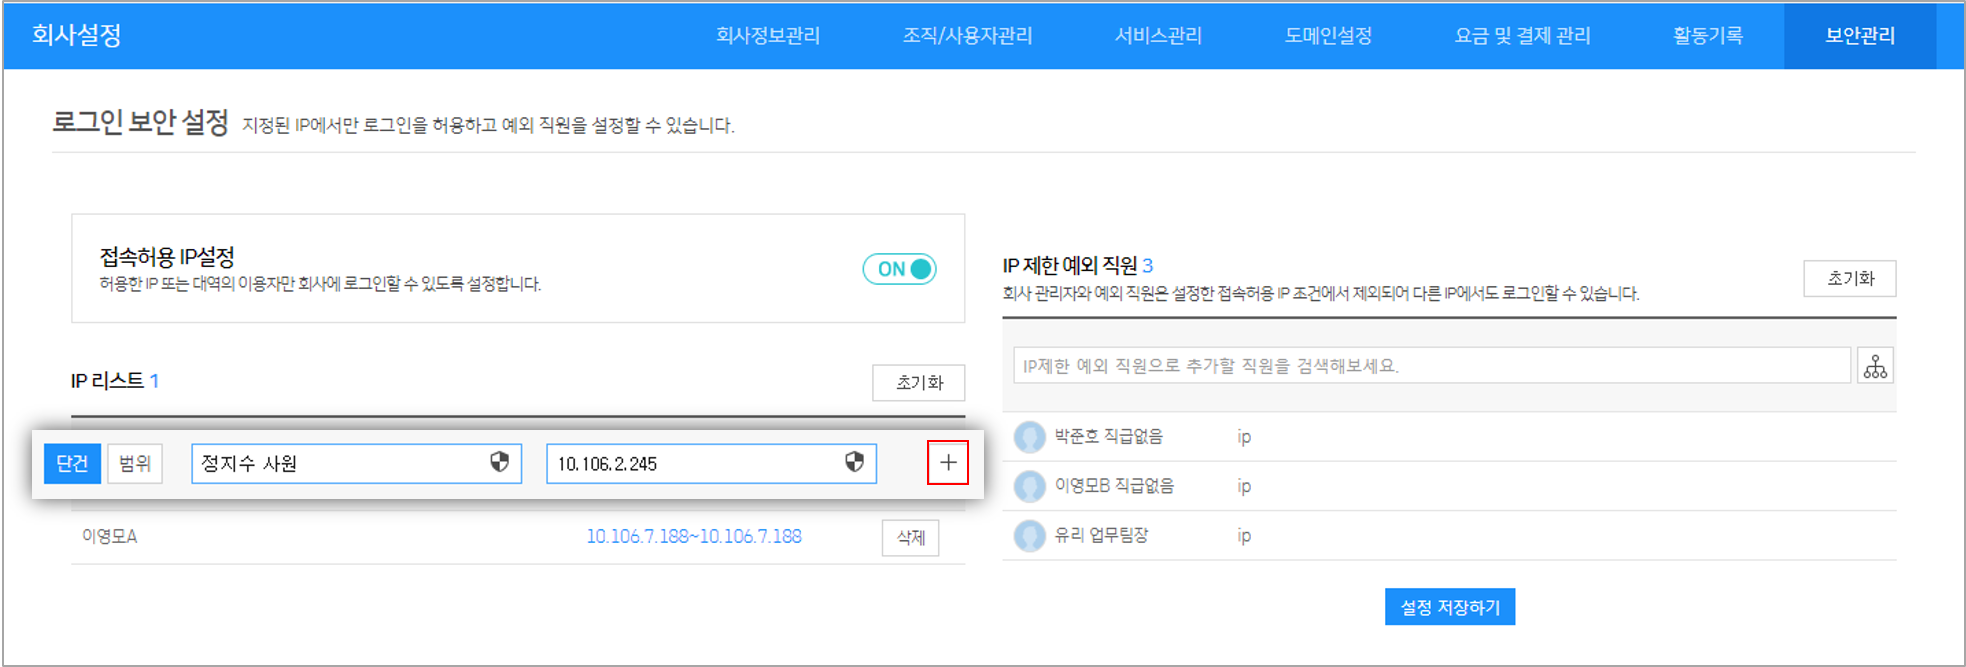Click shield icon in the name field
This screenshot has height=667, width=1966.
coord(499,462)
